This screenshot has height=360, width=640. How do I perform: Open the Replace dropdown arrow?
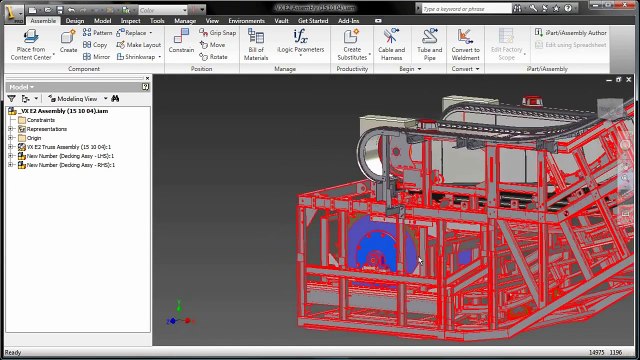coord(151,32)
